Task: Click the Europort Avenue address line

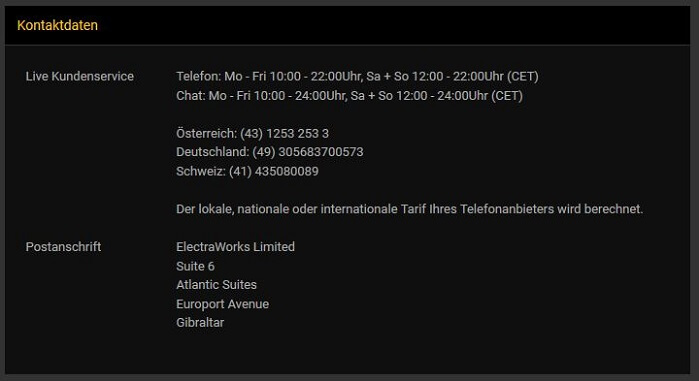Action: 222,304
